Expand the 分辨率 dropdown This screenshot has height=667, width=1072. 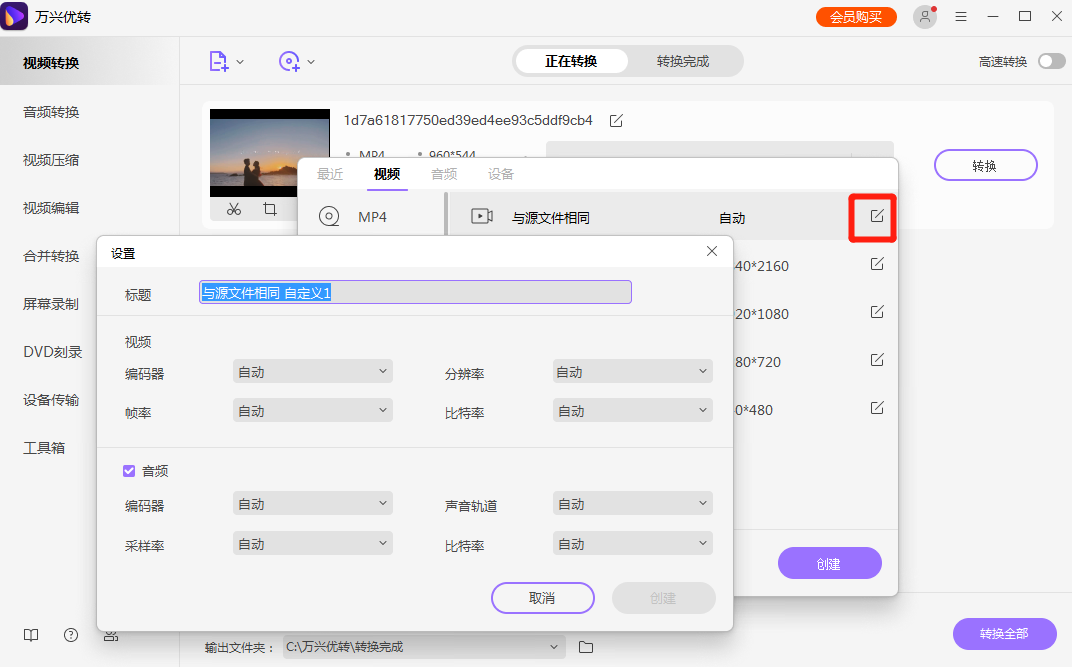[632, 371]
